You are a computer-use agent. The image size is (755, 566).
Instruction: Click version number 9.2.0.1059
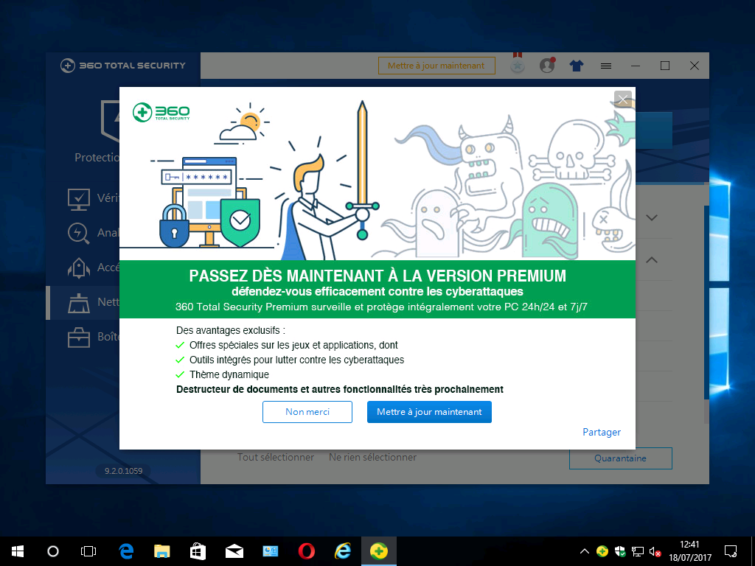point(123,471)
